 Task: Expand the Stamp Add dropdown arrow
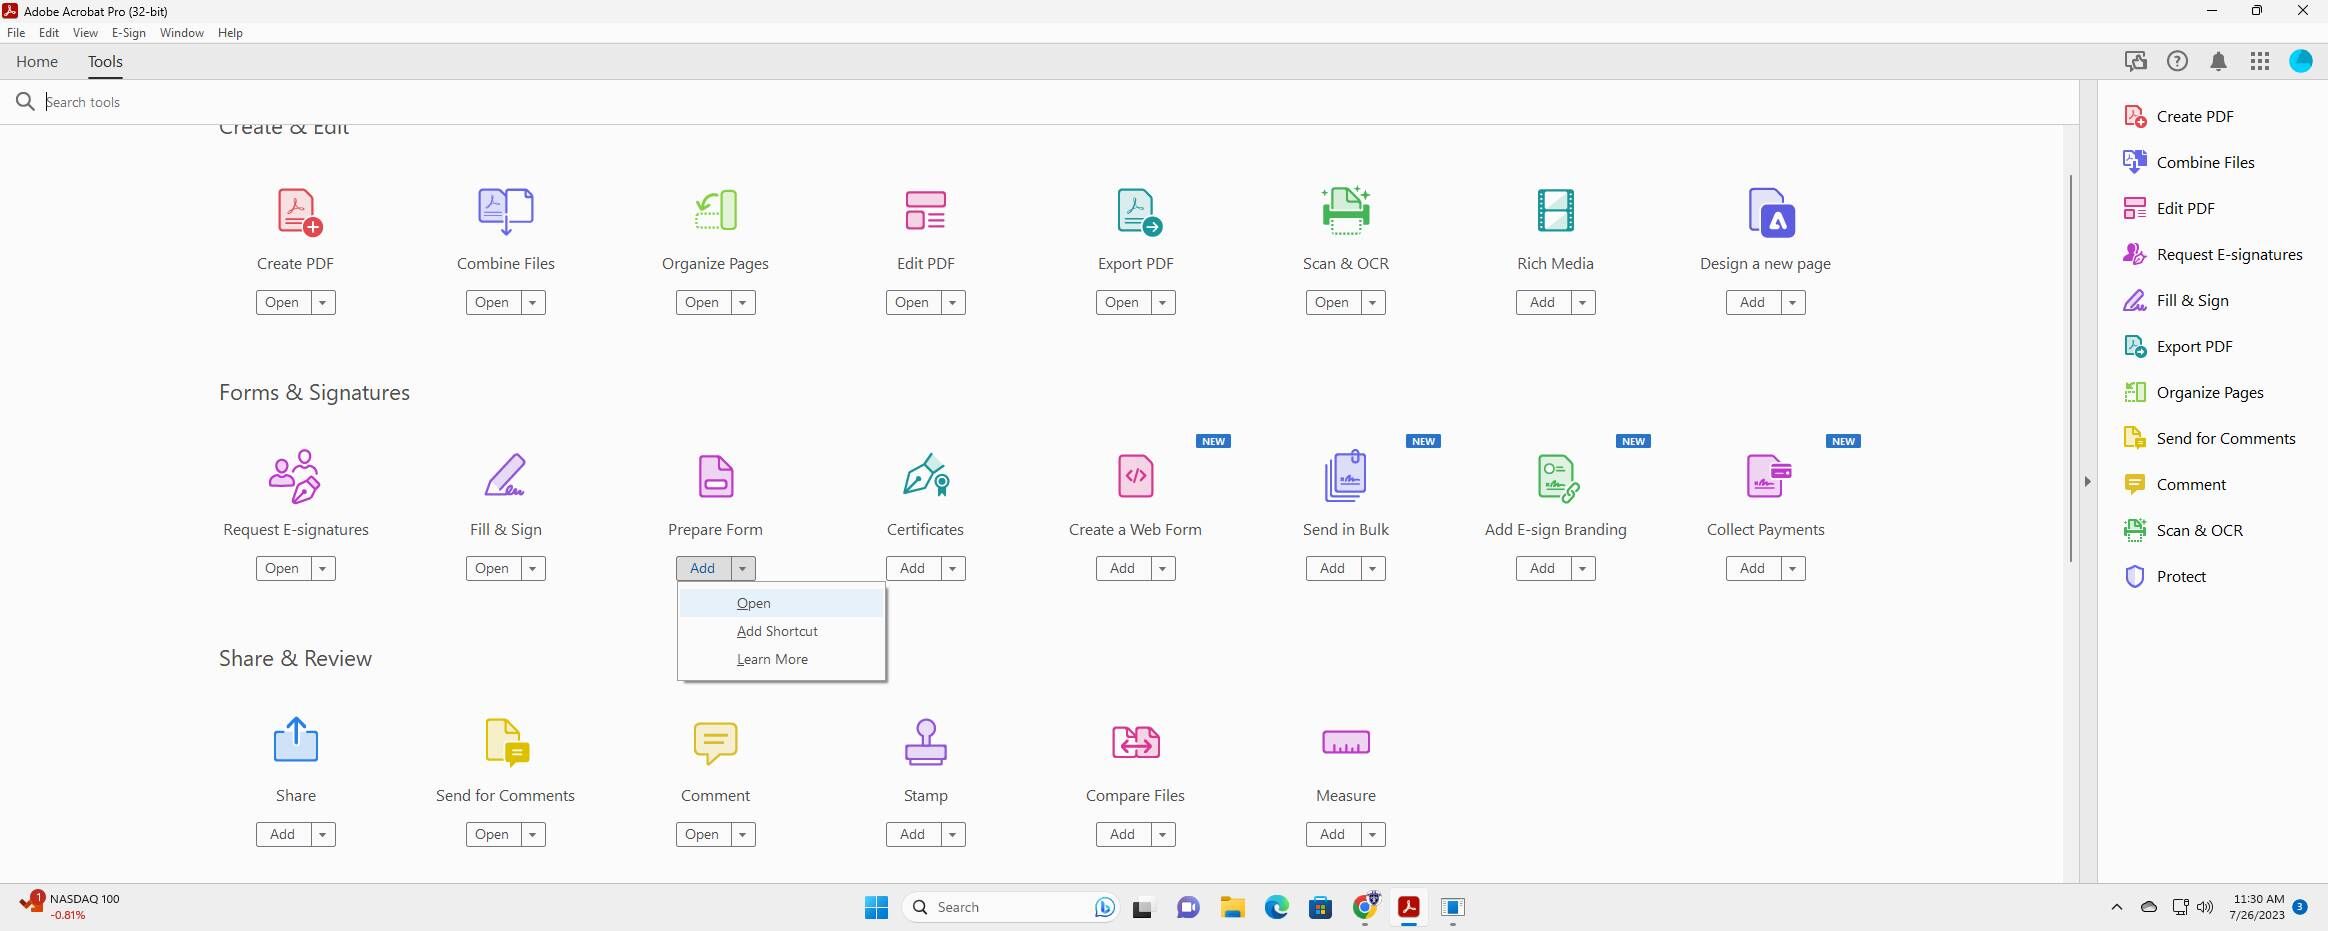coord(952,834)
